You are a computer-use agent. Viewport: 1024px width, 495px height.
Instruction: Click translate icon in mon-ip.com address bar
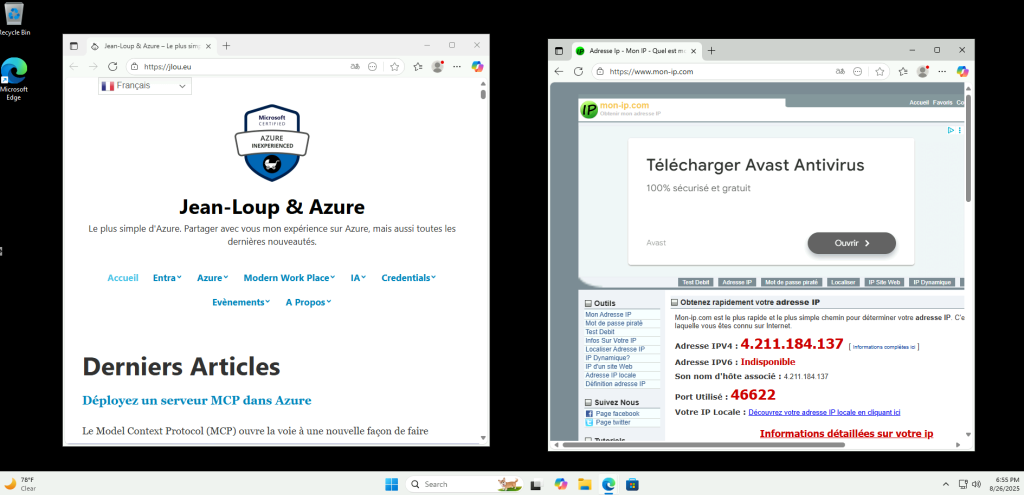[840, 71]
